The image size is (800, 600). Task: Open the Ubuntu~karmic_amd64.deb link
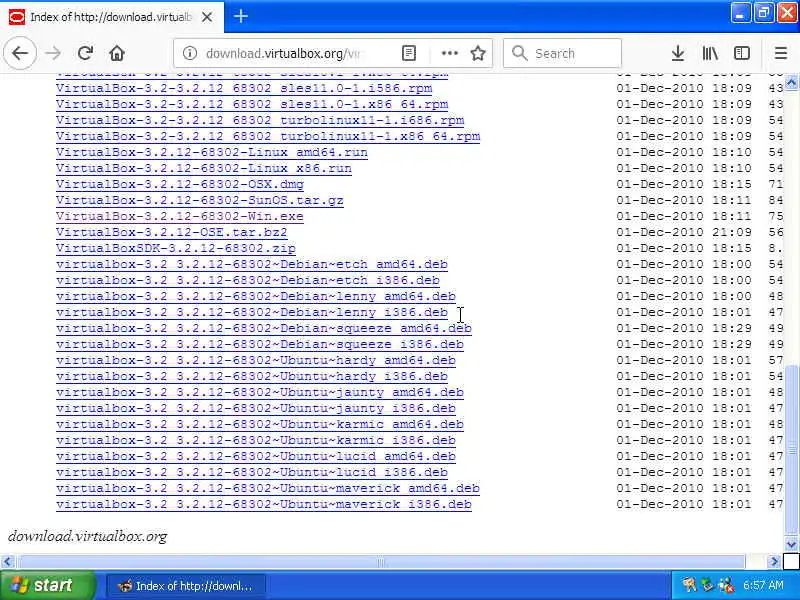click(x=260, y=424)
